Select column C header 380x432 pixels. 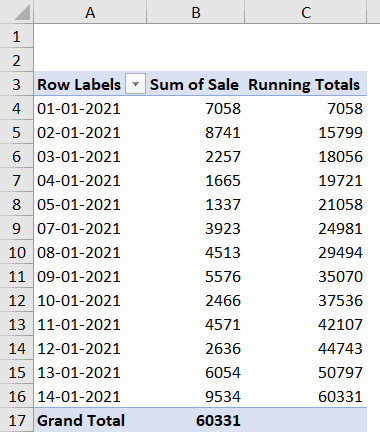tap(306, 12)
